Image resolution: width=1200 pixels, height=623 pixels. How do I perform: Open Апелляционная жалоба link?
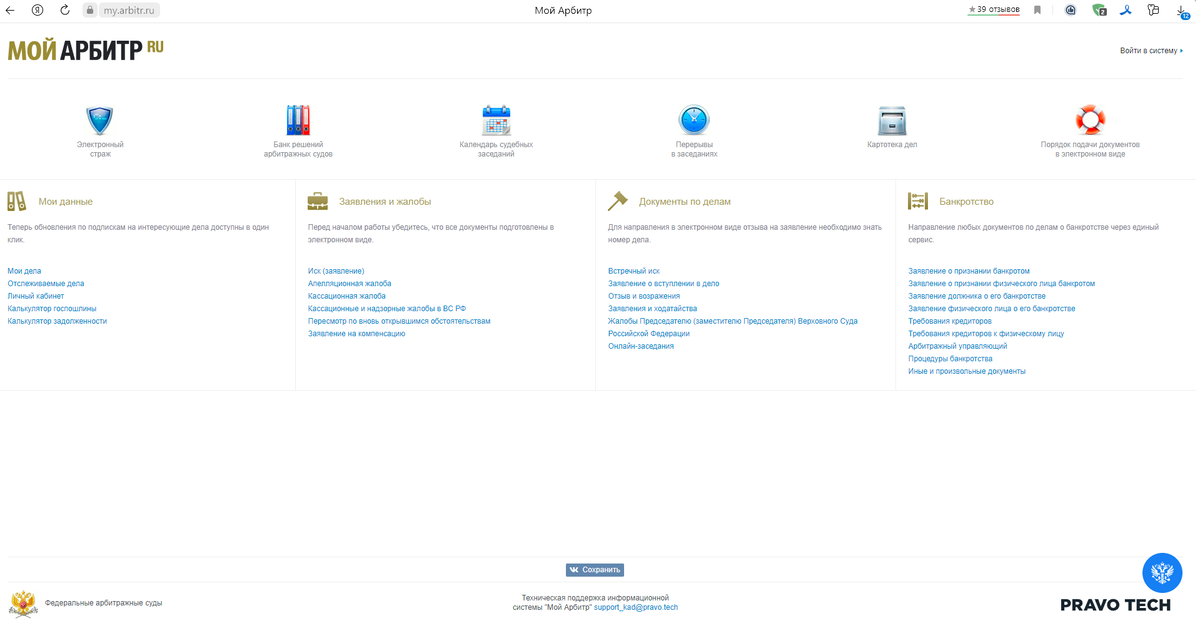coord(349,284)
